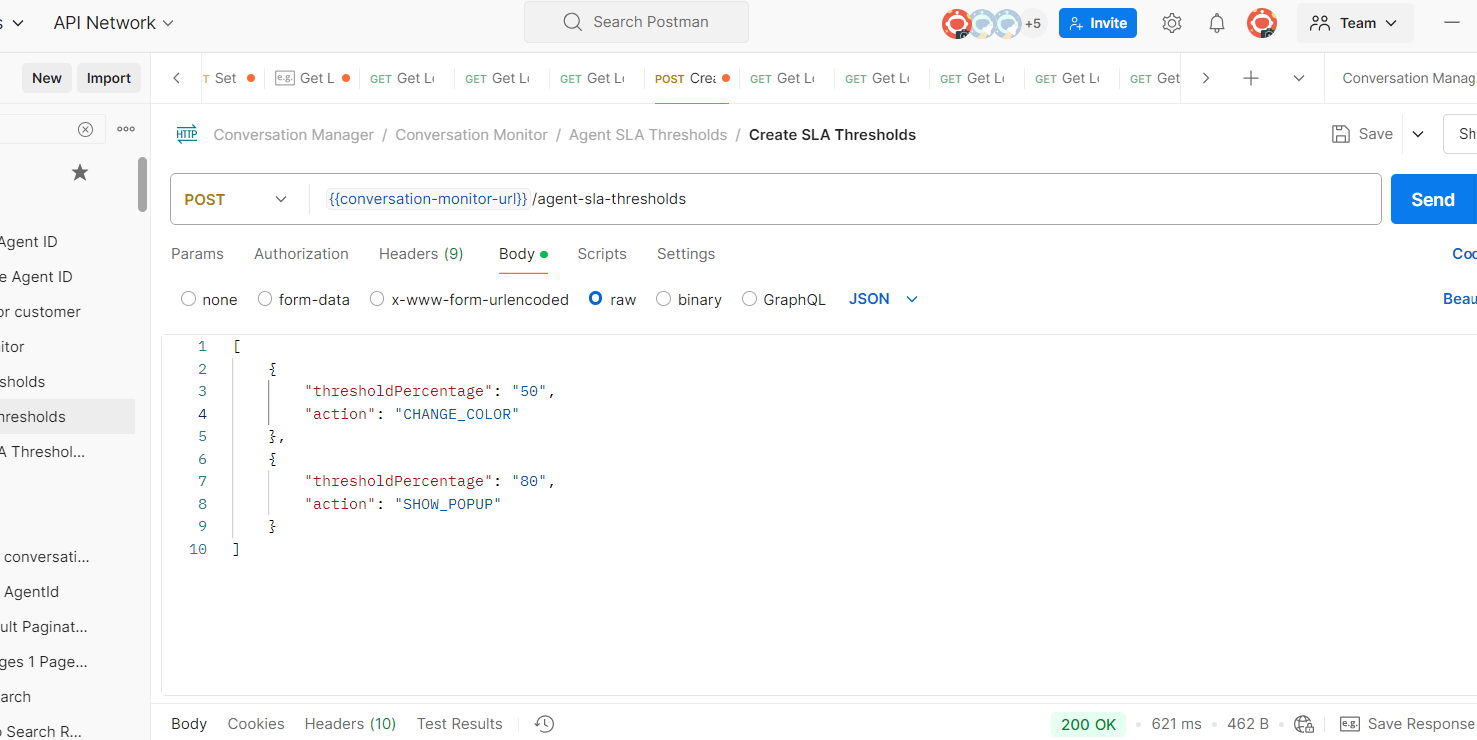Viewport: 1477px width, 740px height.
Task: Open the notifications bell
Action: [1217, 23]
